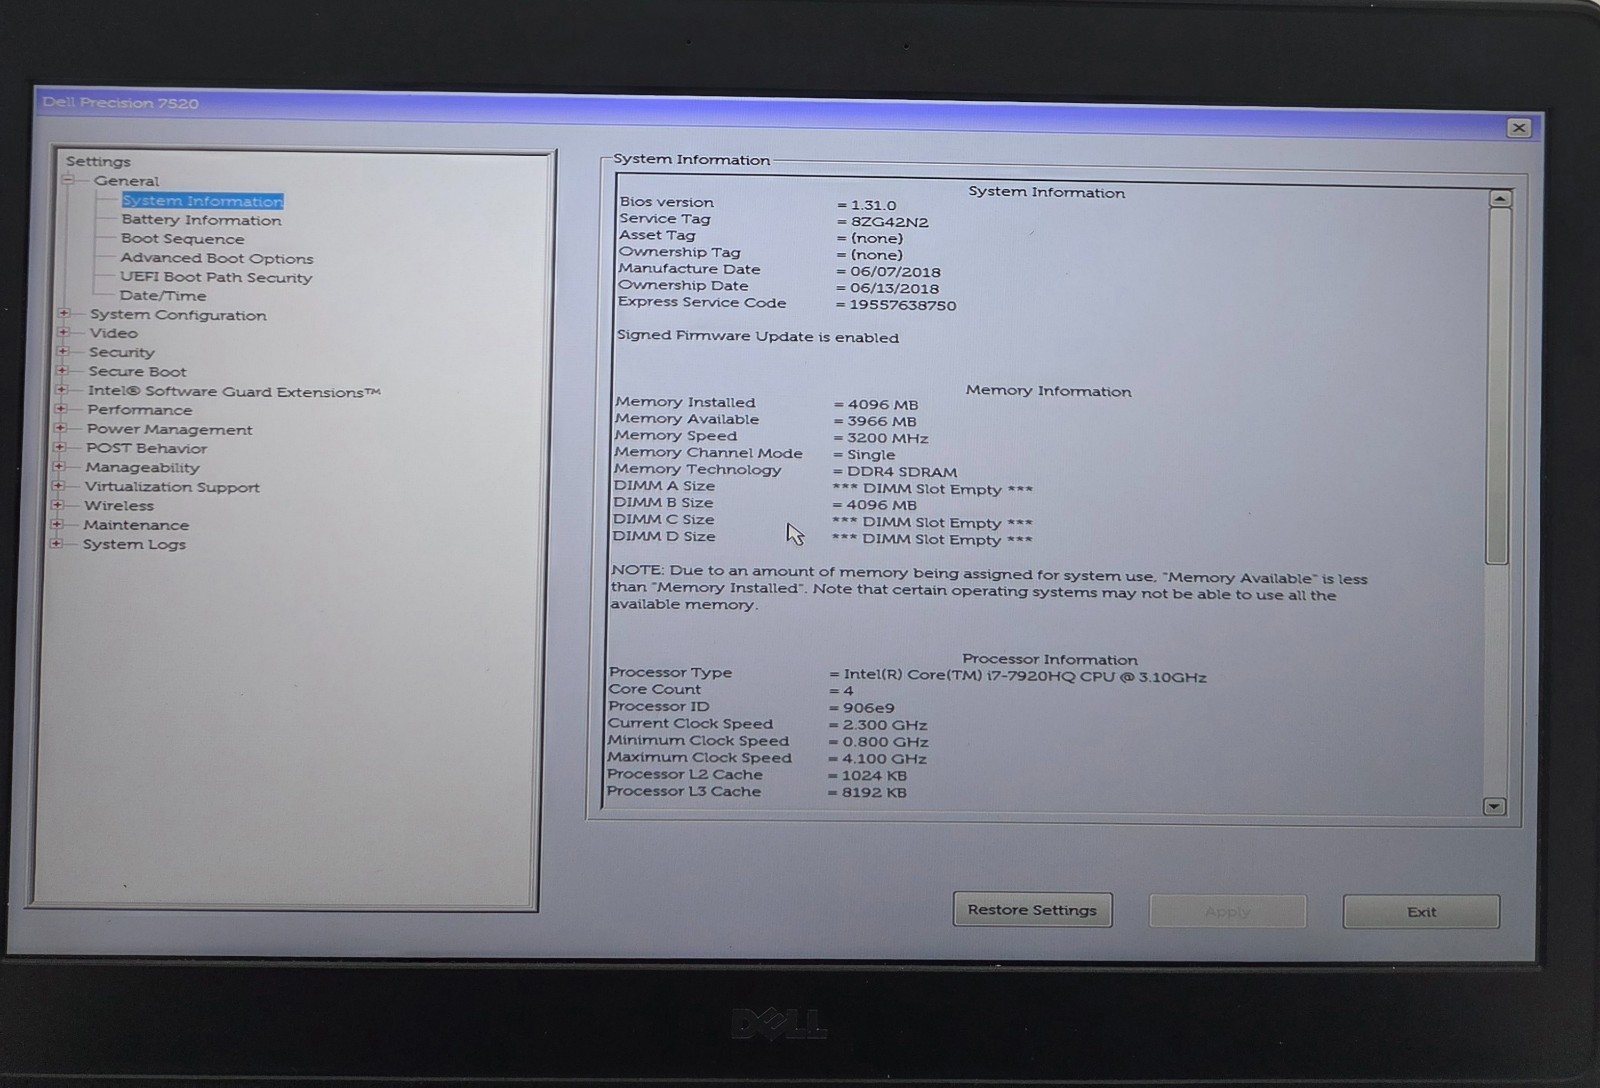Select the Video category label
The height and width of the screenshot is (1088, 1600).
click(113, 333)
